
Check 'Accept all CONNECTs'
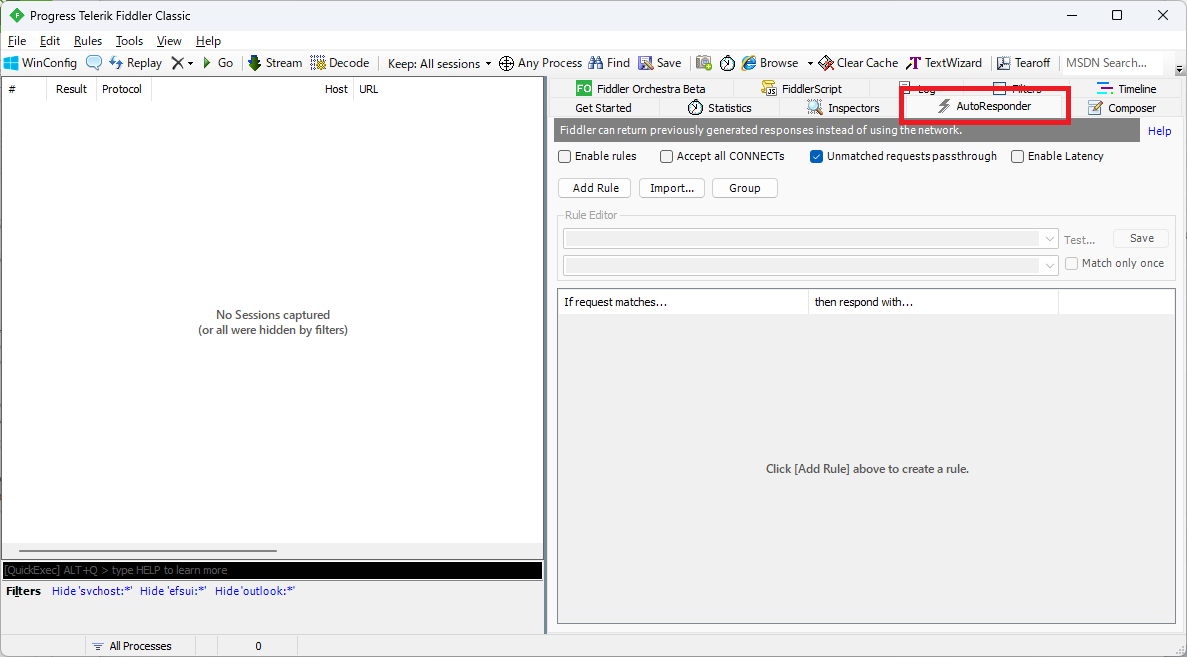click(x=666, y=157)
